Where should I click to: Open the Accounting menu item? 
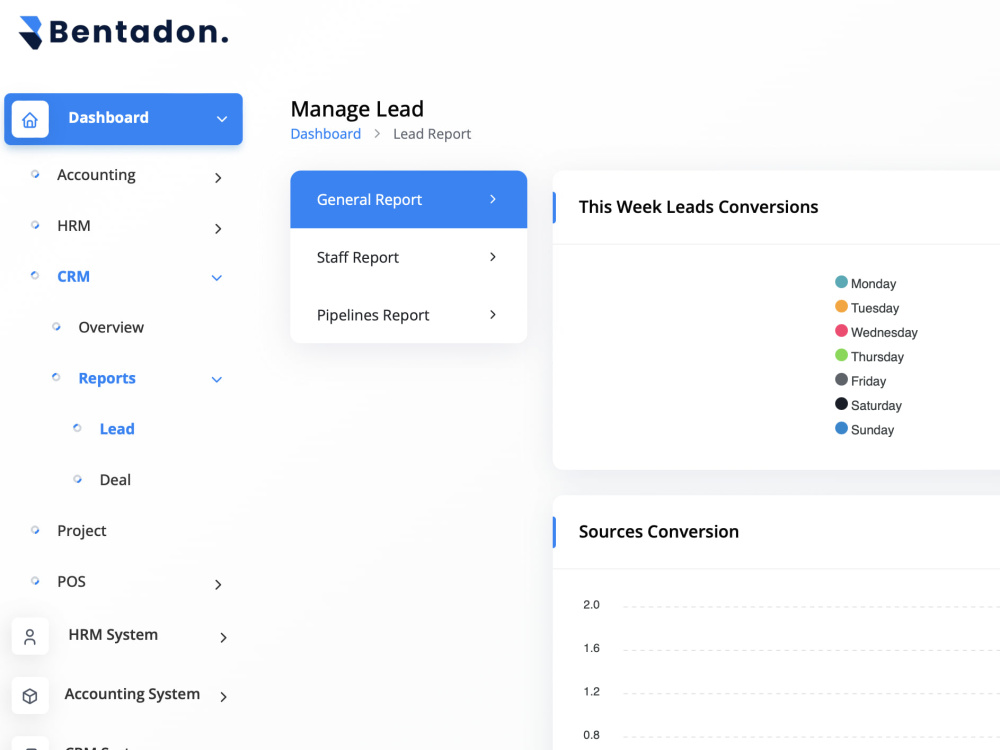pos(96,175)
